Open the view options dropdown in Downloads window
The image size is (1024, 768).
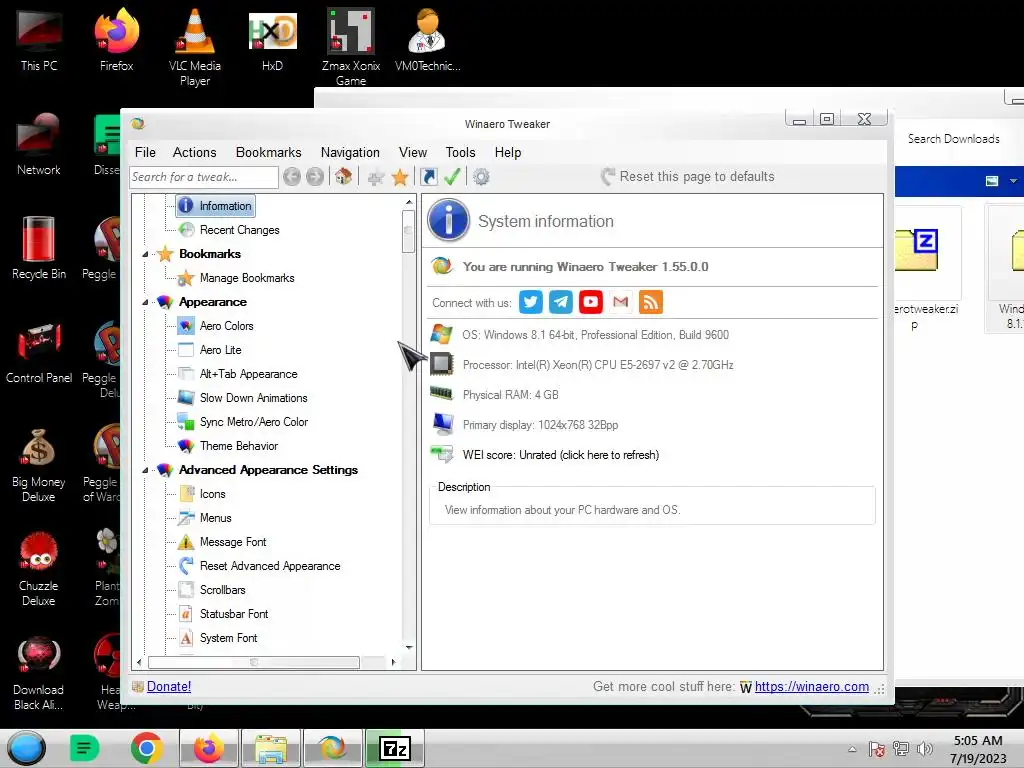point(1013,181)
